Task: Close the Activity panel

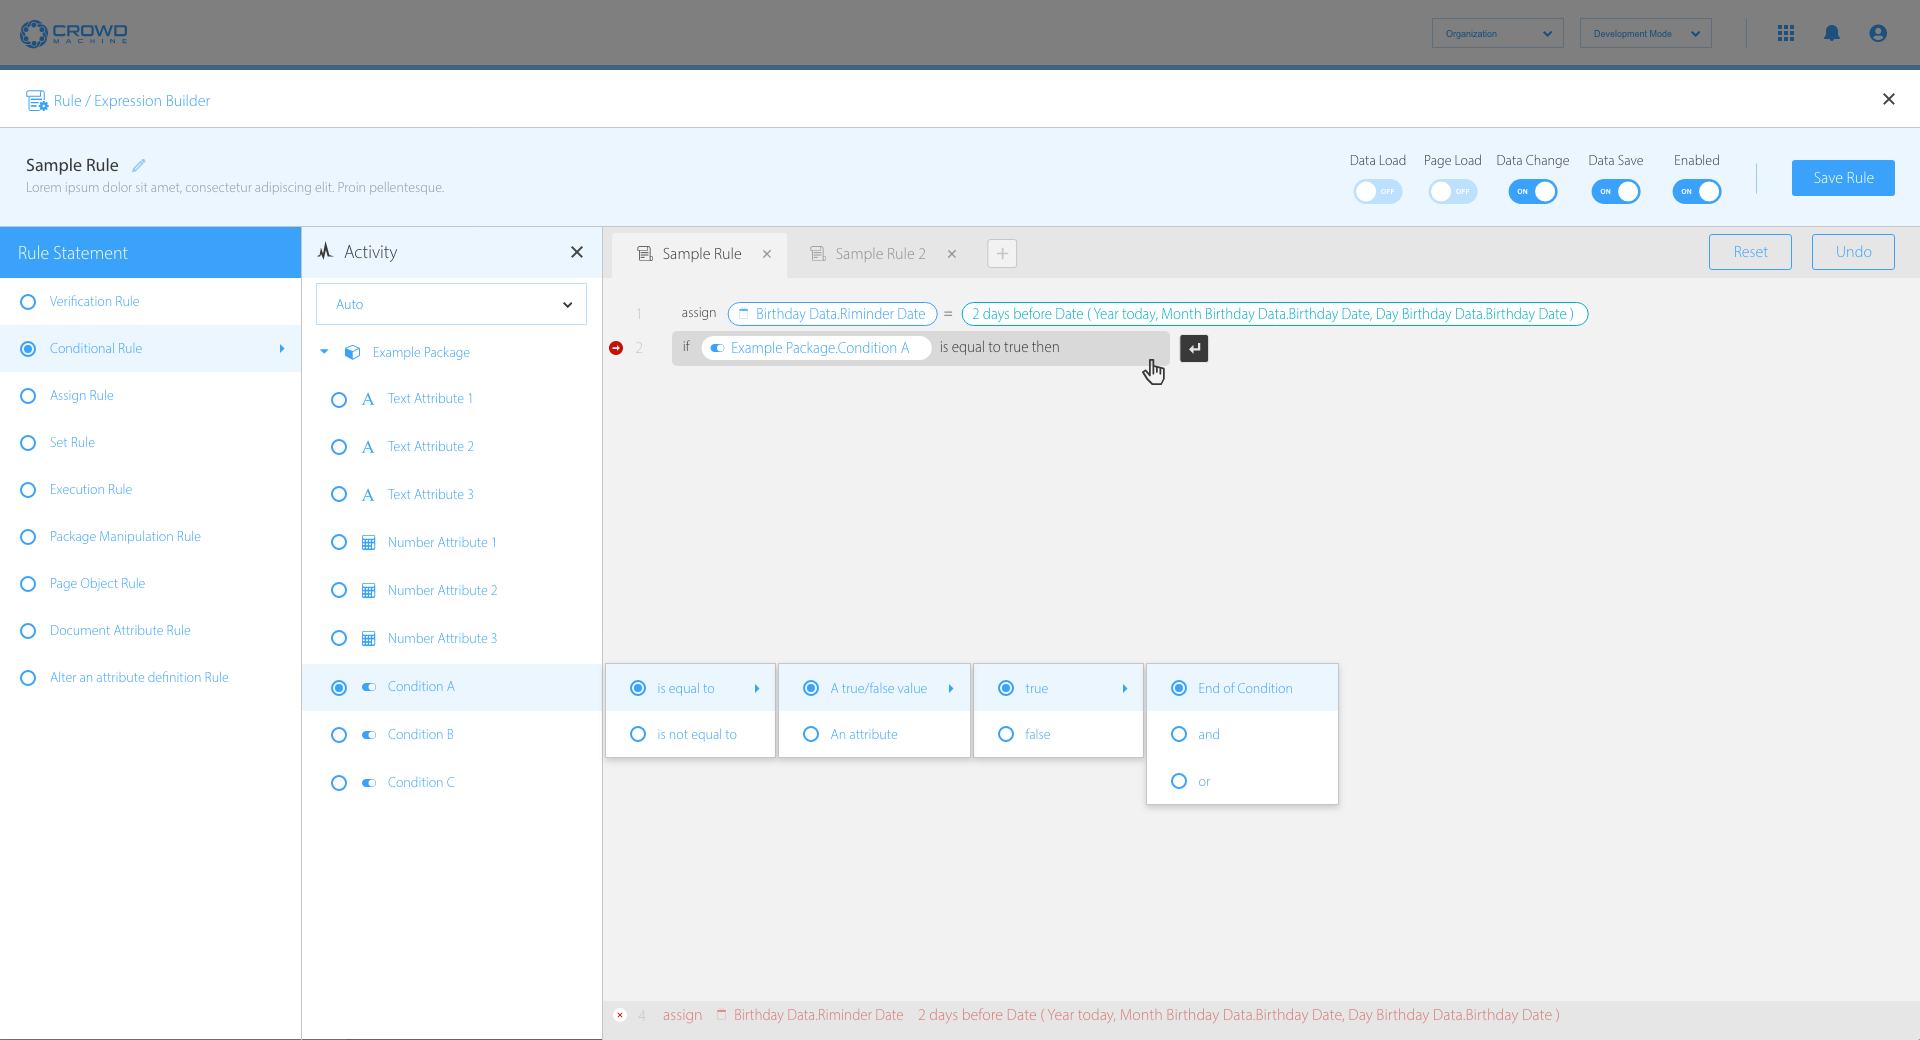Action: click(x=576, y=252)
